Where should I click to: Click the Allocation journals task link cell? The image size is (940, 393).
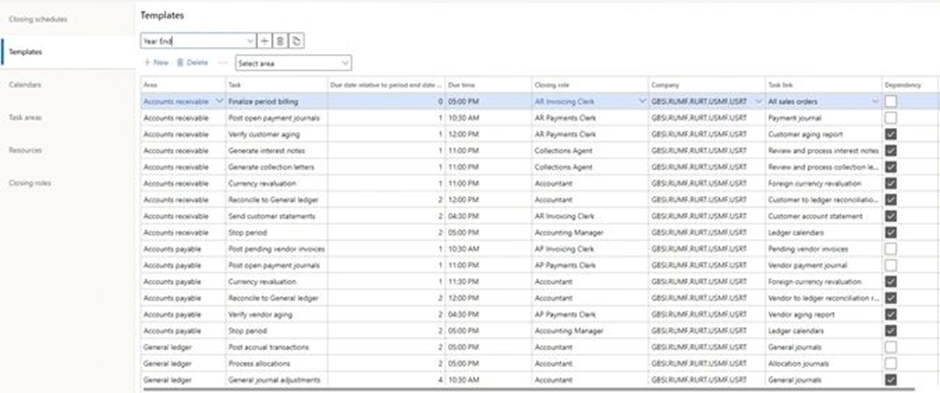coord(823,364)
